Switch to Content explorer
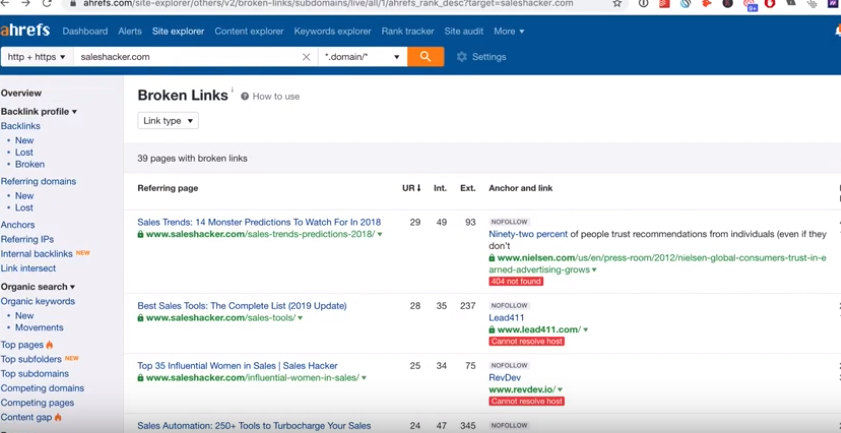841x433 pixels. pyautogui.click(x=249, y=31)
